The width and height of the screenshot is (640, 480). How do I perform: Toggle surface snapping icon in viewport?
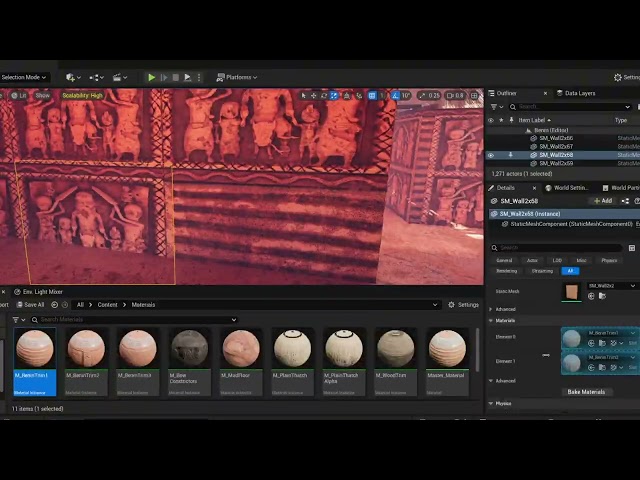pos(359,96)
